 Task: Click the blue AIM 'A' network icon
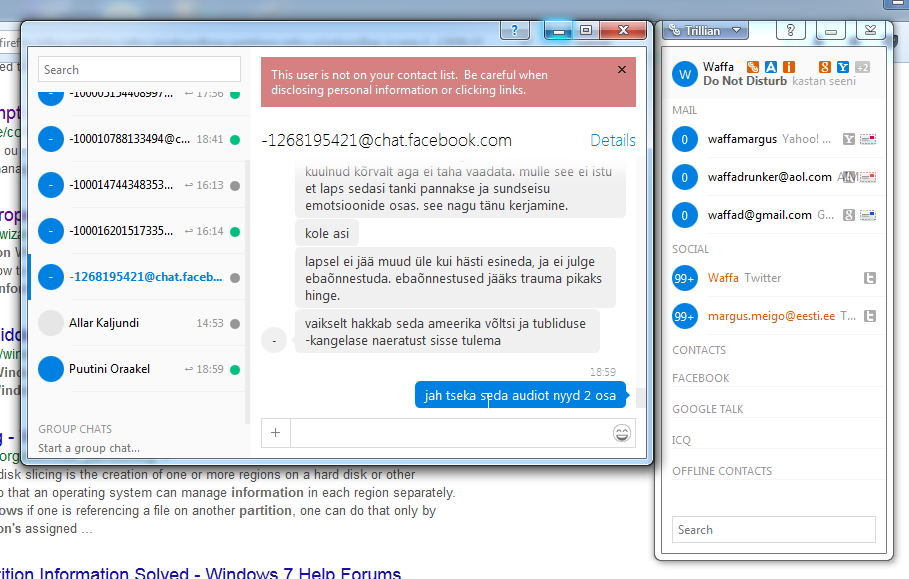tap(770, 67)
